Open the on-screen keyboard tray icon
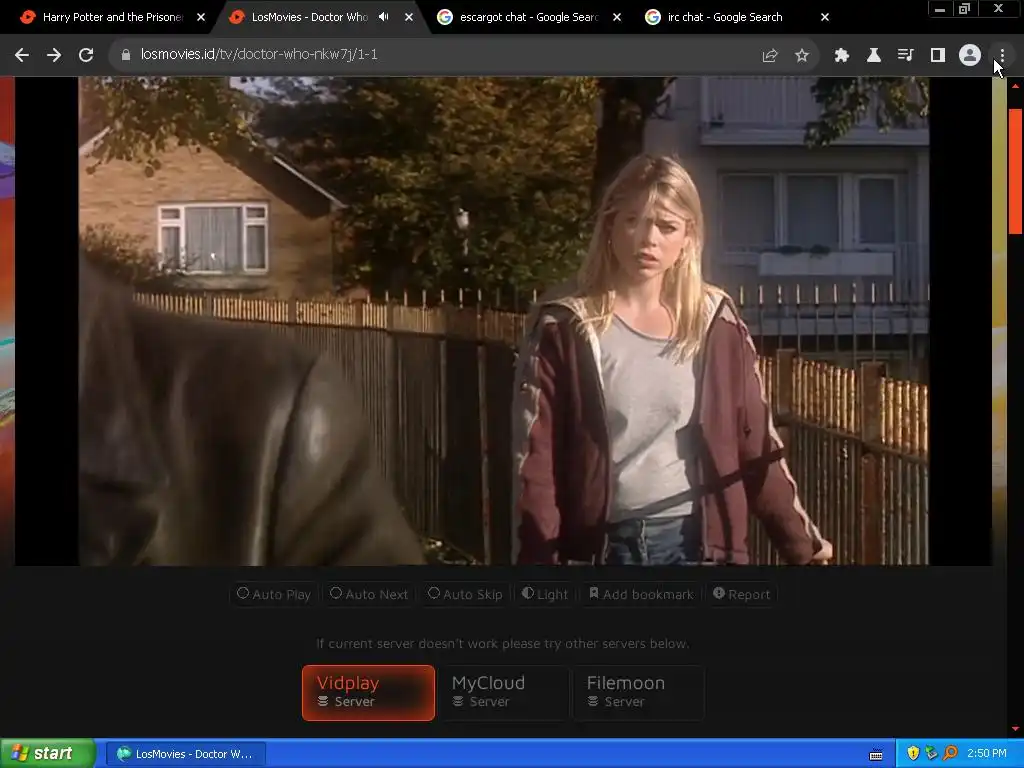 coord(876,754)
